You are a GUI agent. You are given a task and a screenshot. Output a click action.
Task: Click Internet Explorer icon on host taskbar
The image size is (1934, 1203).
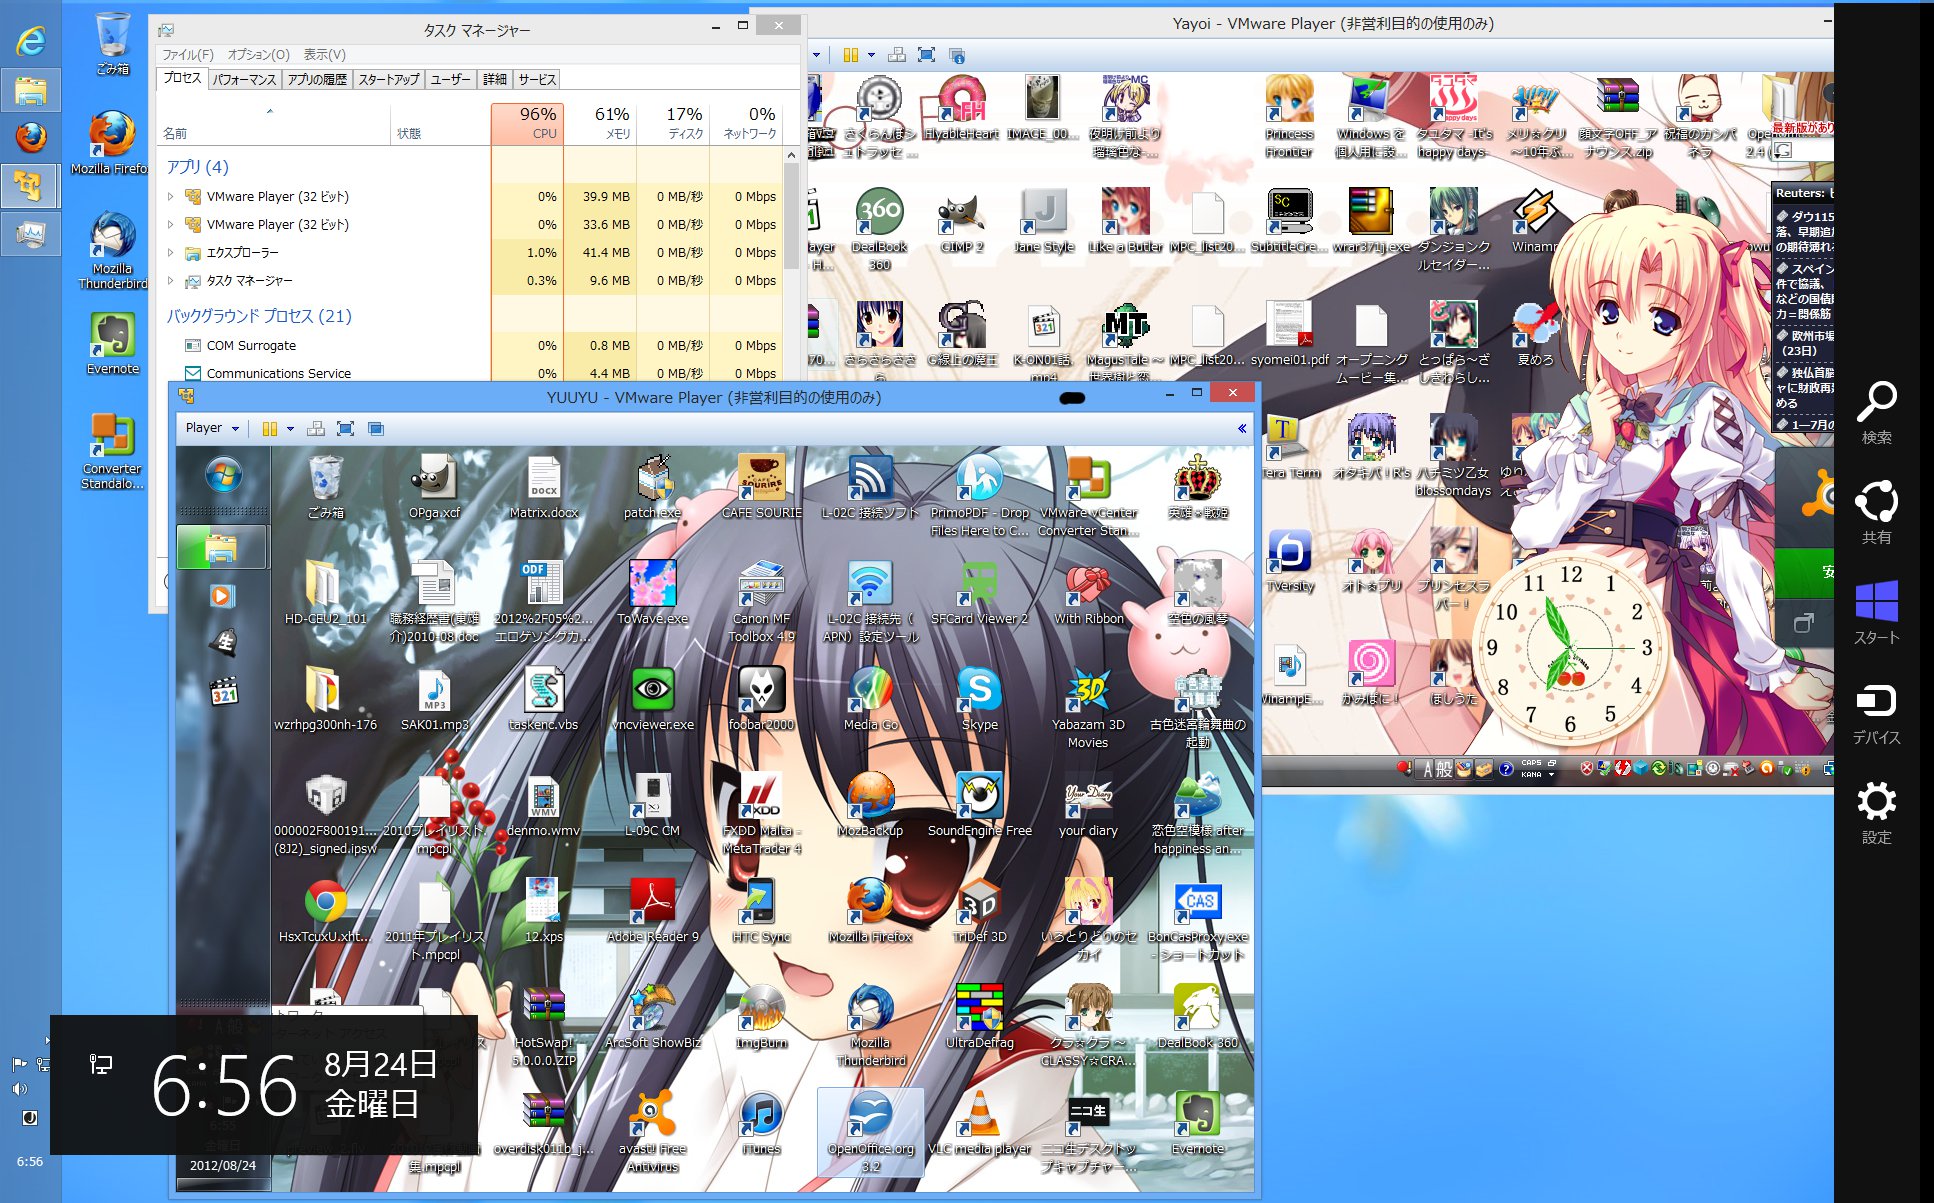tap(31, 41)
